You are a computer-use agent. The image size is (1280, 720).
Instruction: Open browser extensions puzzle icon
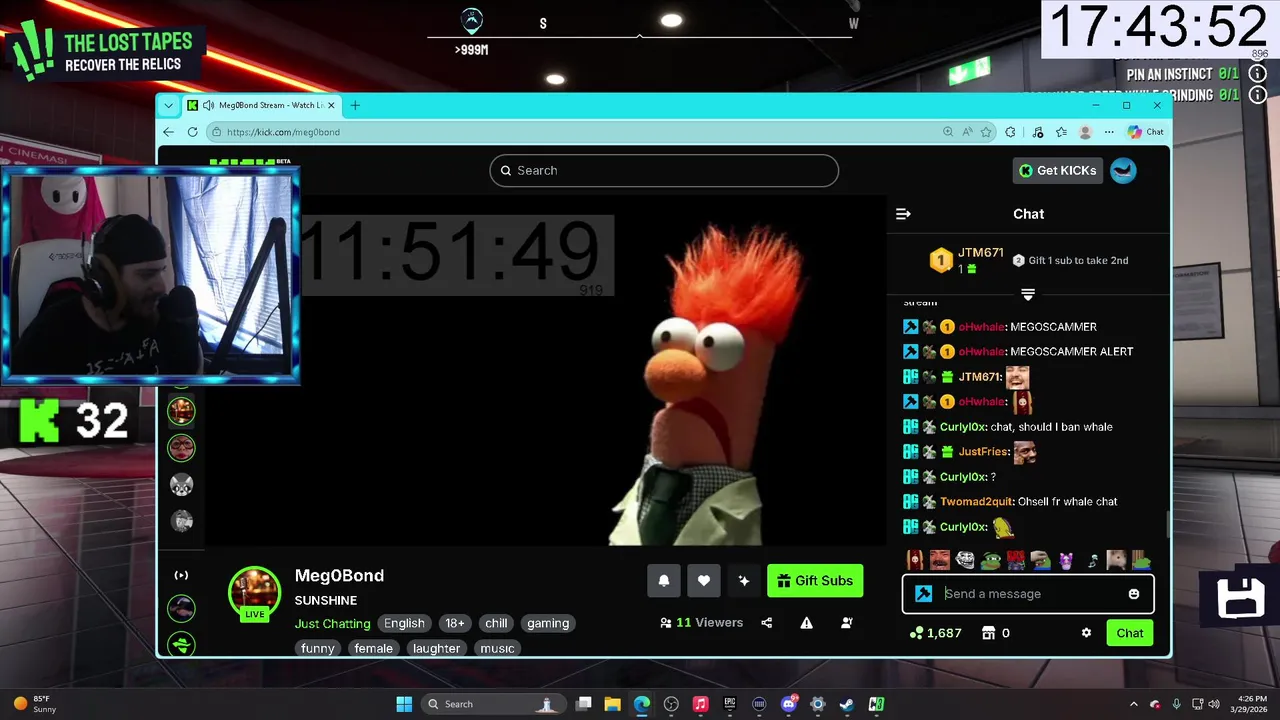click(x=1011, y=132)
